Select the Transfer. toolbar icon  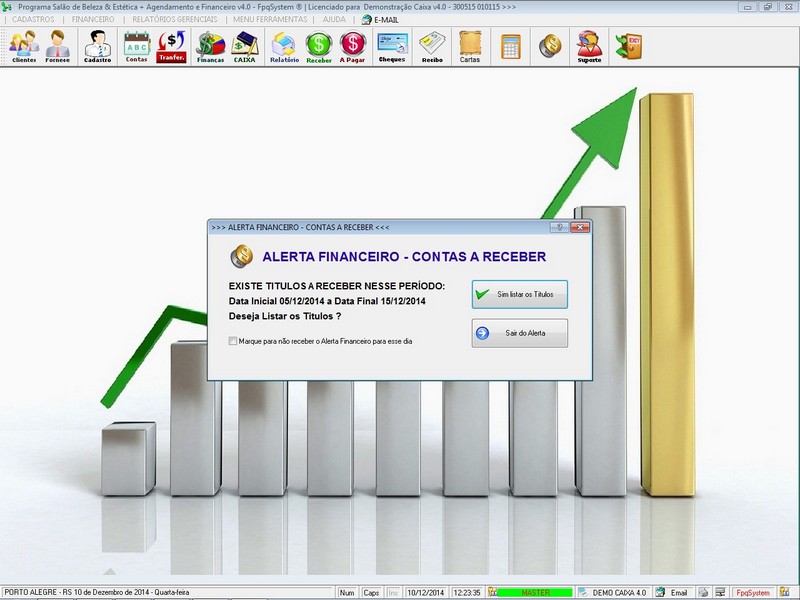171,46
